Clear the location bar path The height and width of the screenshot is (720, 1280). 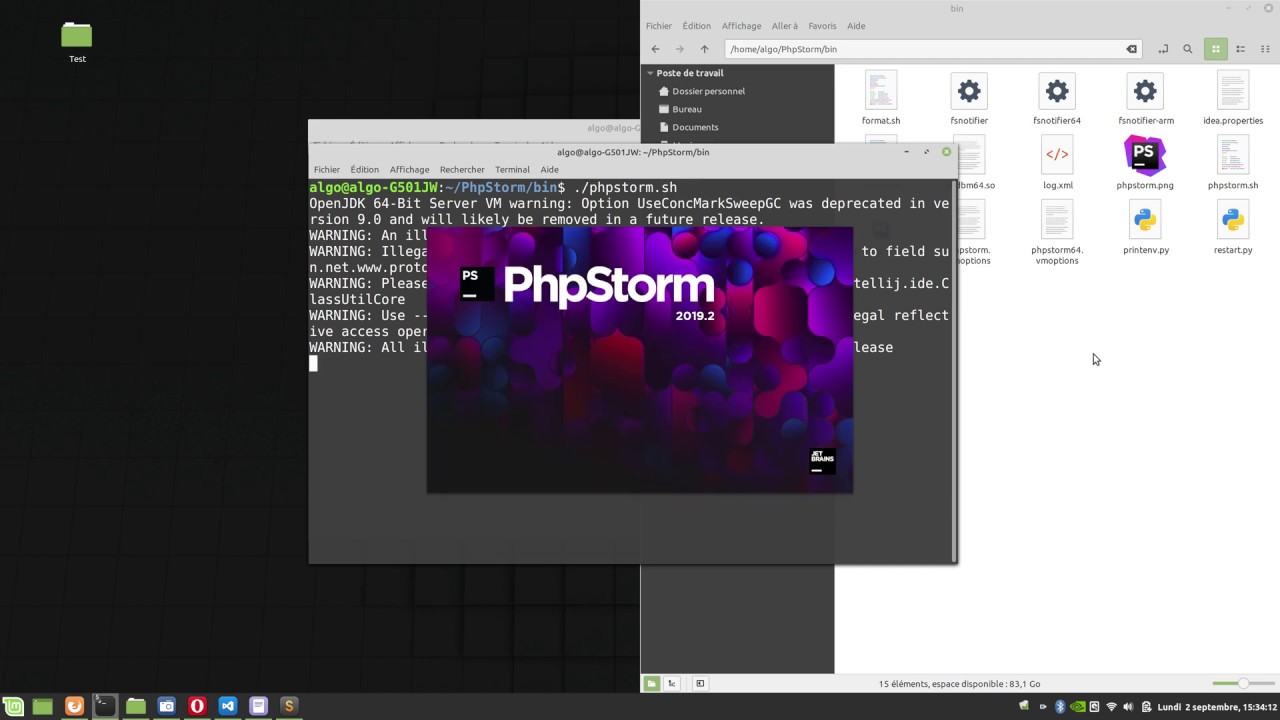tap(1131, 49)
